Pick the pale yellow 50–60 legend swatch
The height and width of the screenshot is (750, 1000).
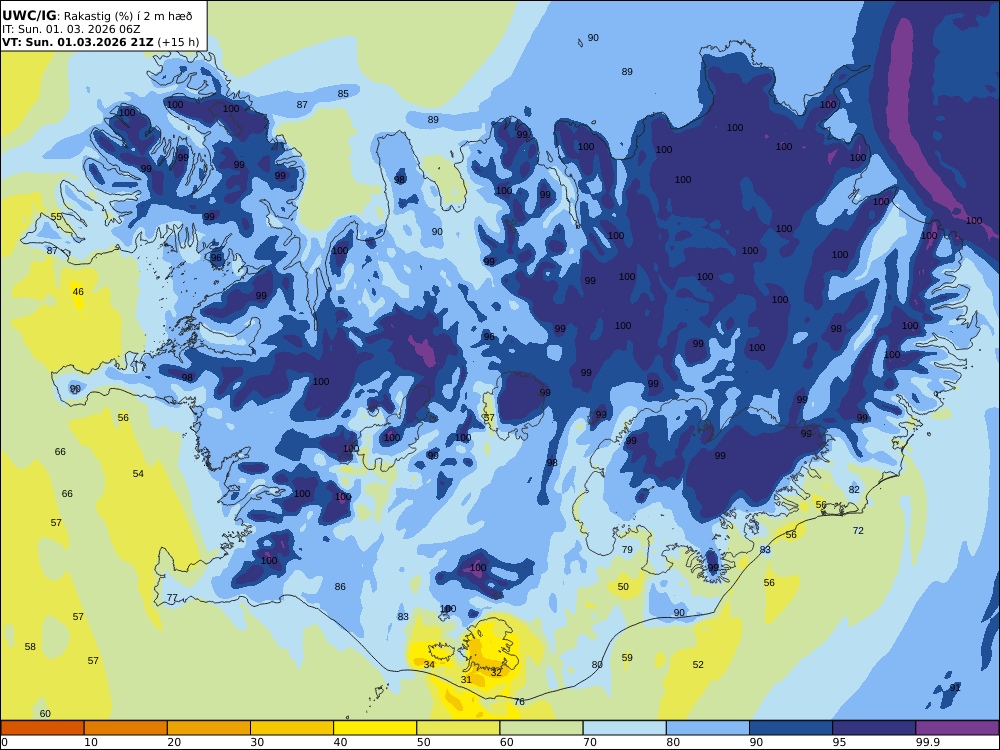pyautogui.click(x=458, y=728)
